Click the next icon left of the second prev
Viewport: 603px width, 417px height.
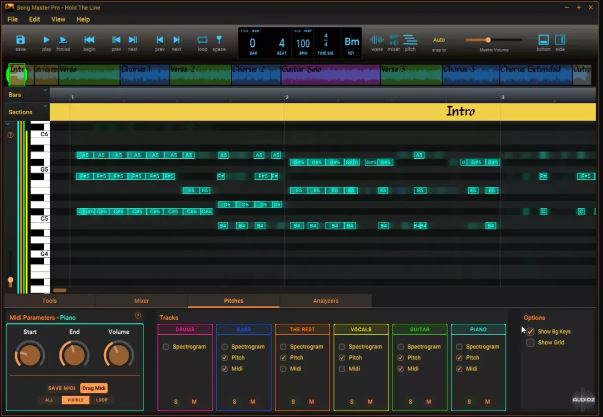[x=133, y=40]
